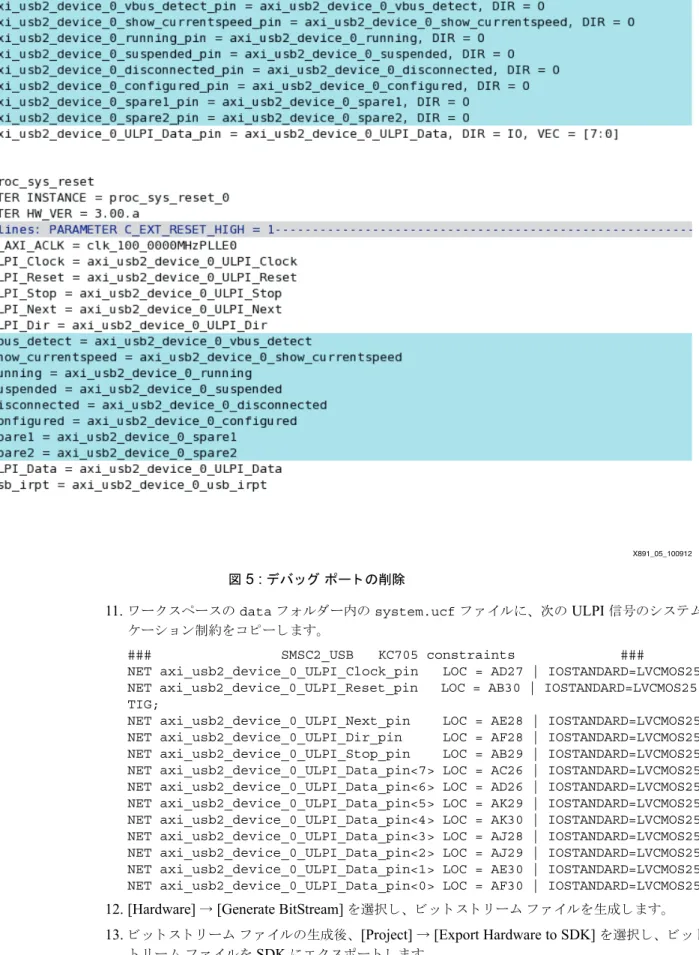Click the ULPI_Data_pin<0> LOC = AF30 constraint
This screenshot has height=955, width=699.
[x=413, y=886]
